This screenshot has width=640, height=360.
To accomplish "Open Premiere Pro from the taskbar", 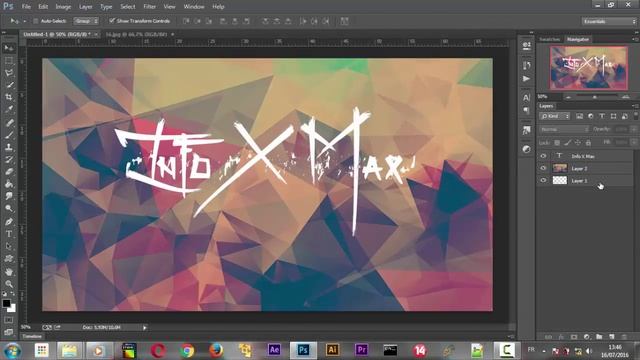I will pos(361,350).
